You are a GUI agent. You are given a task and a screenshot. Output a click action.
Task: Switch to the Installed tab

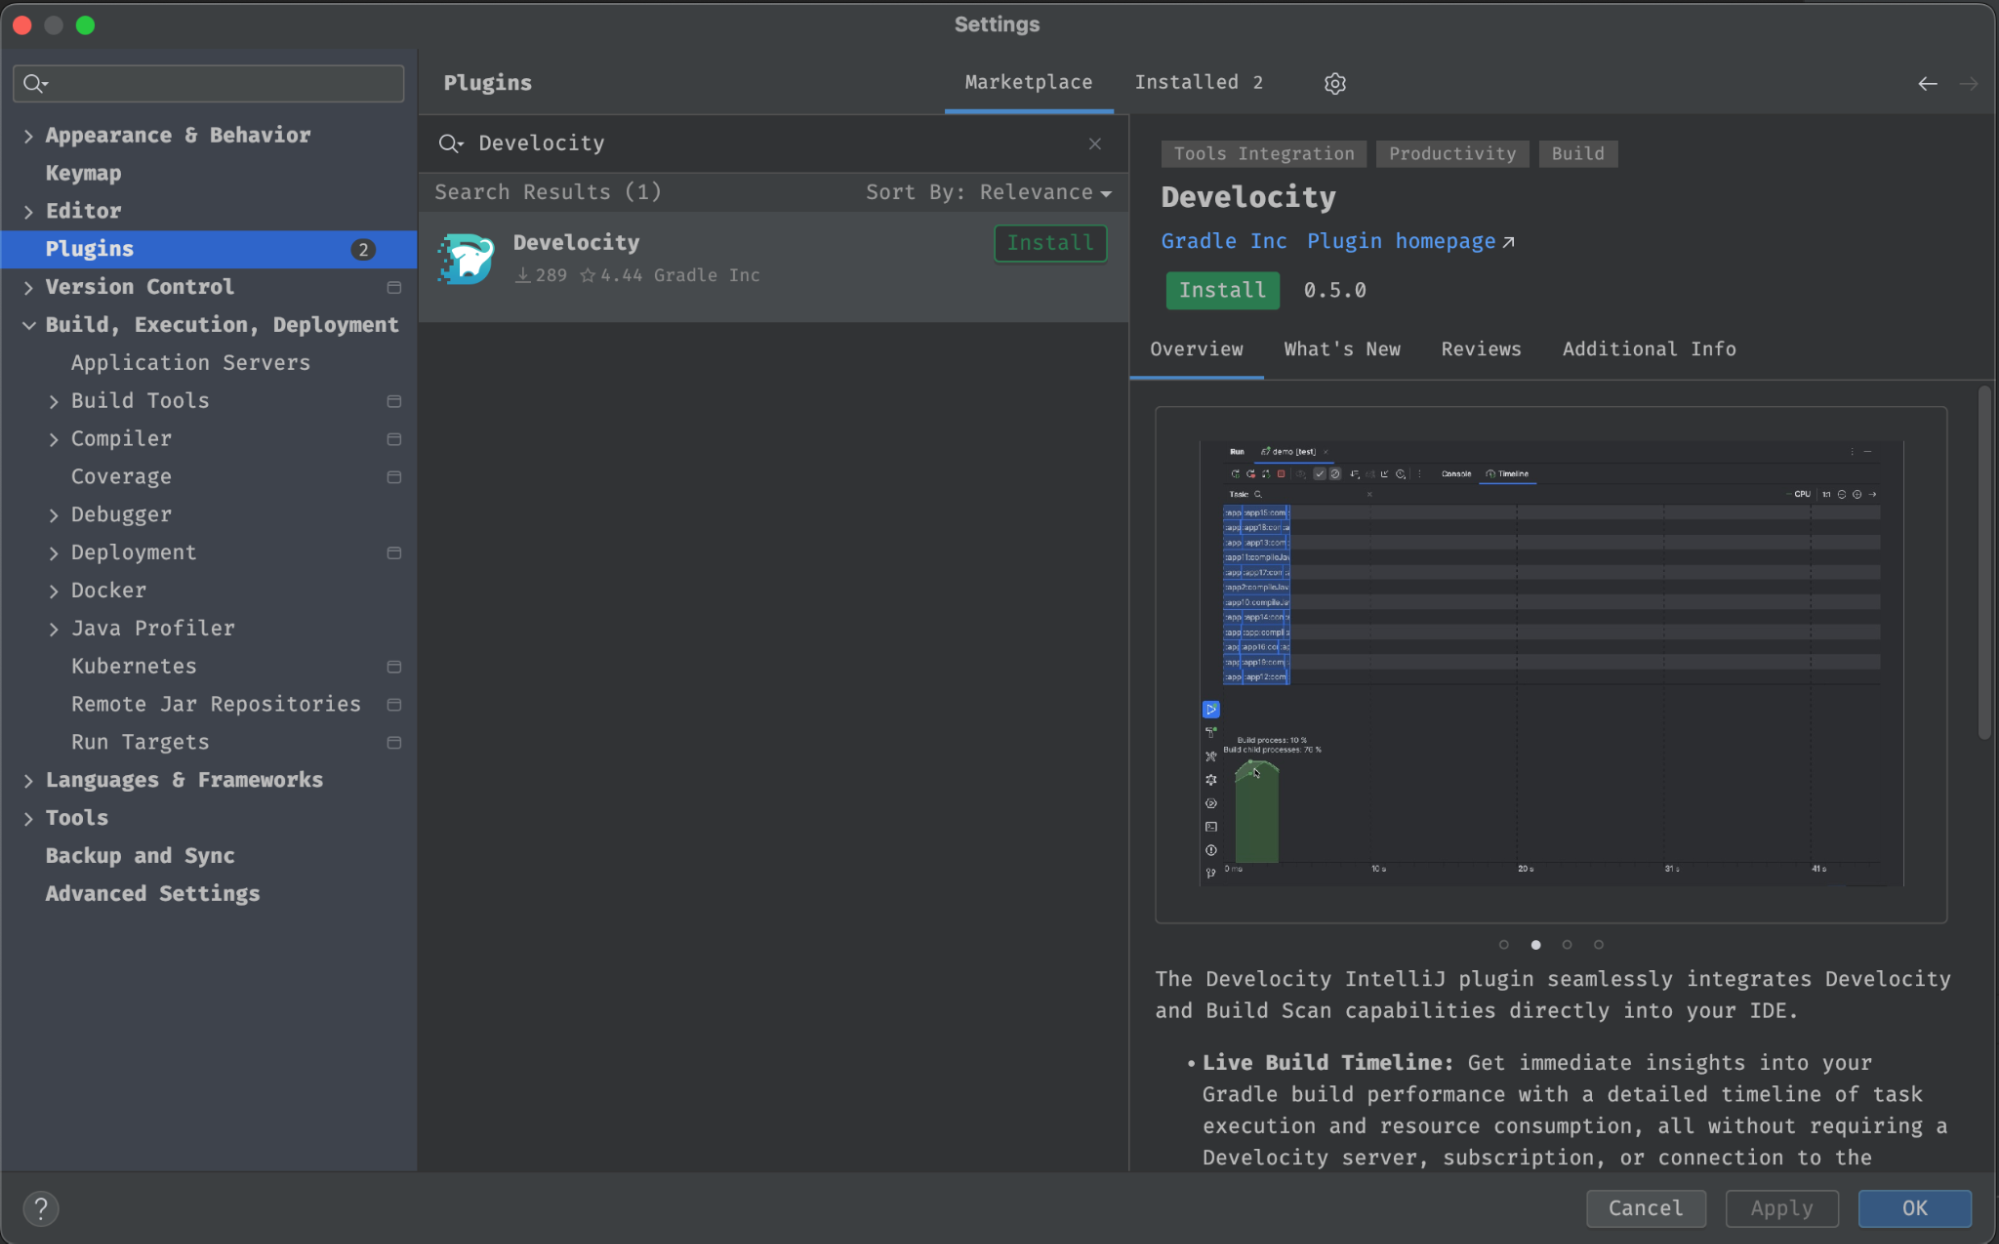click(x=1198, y=82)
